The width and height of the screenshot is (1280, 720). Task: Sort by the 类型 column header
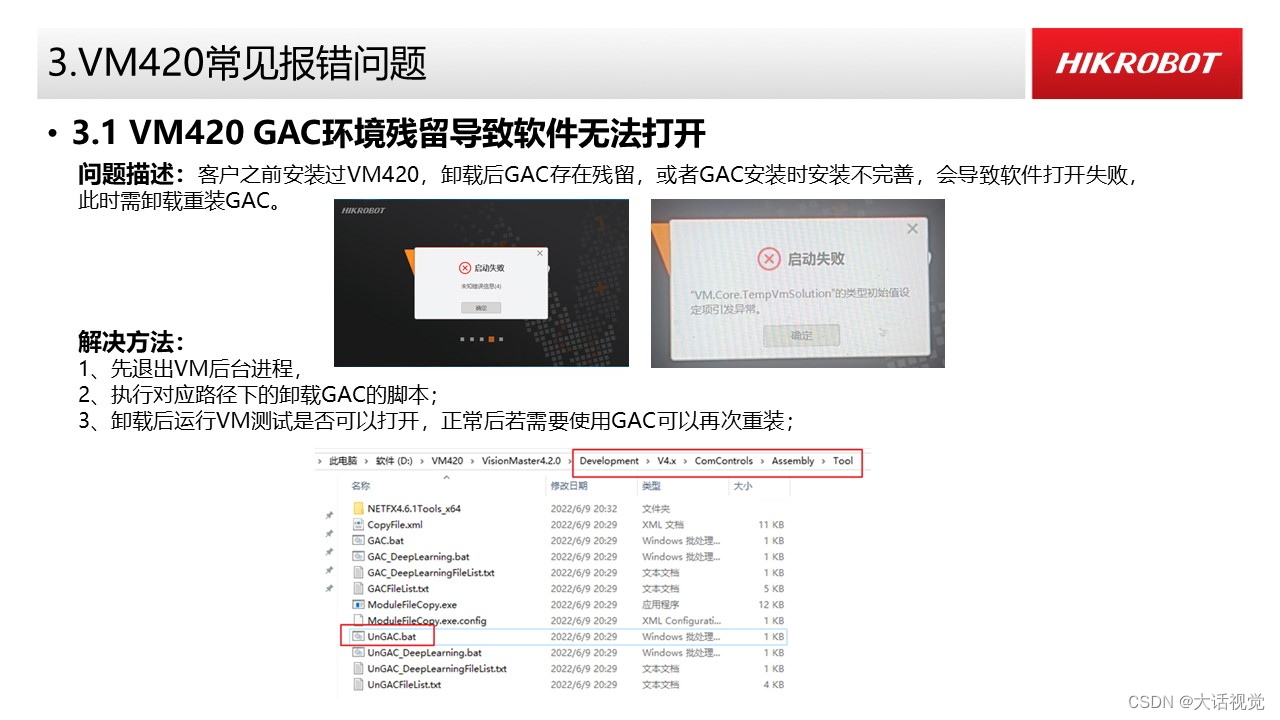click(651, 485)
